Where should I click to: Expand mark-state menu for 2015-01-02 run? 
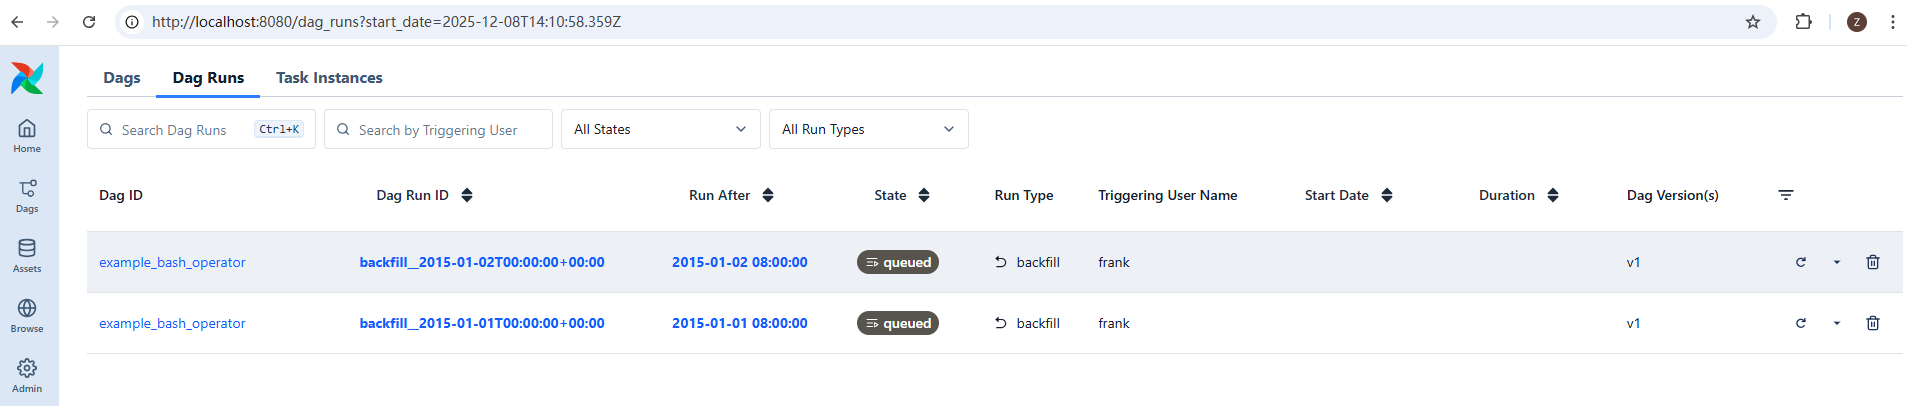click(1836, 262)
